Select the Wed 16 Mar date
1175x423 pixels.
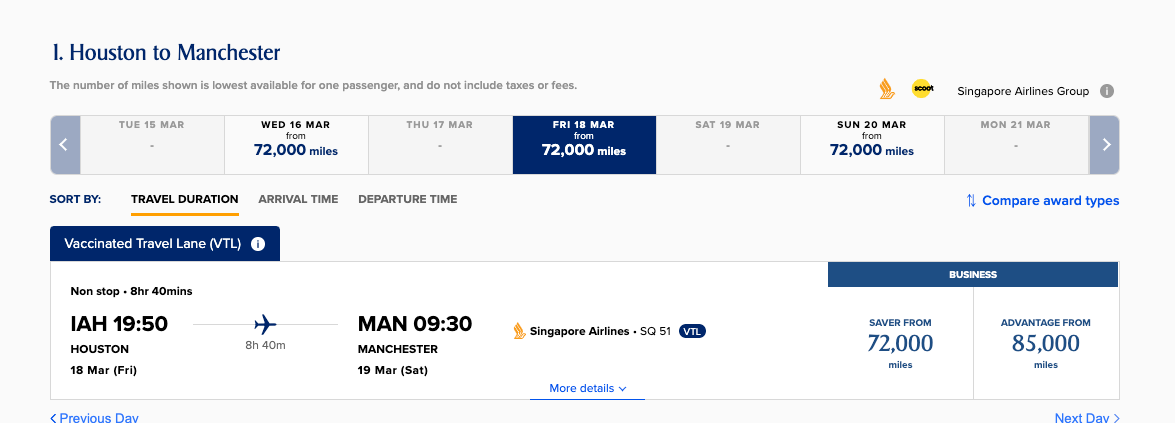[x=296, y=145]
